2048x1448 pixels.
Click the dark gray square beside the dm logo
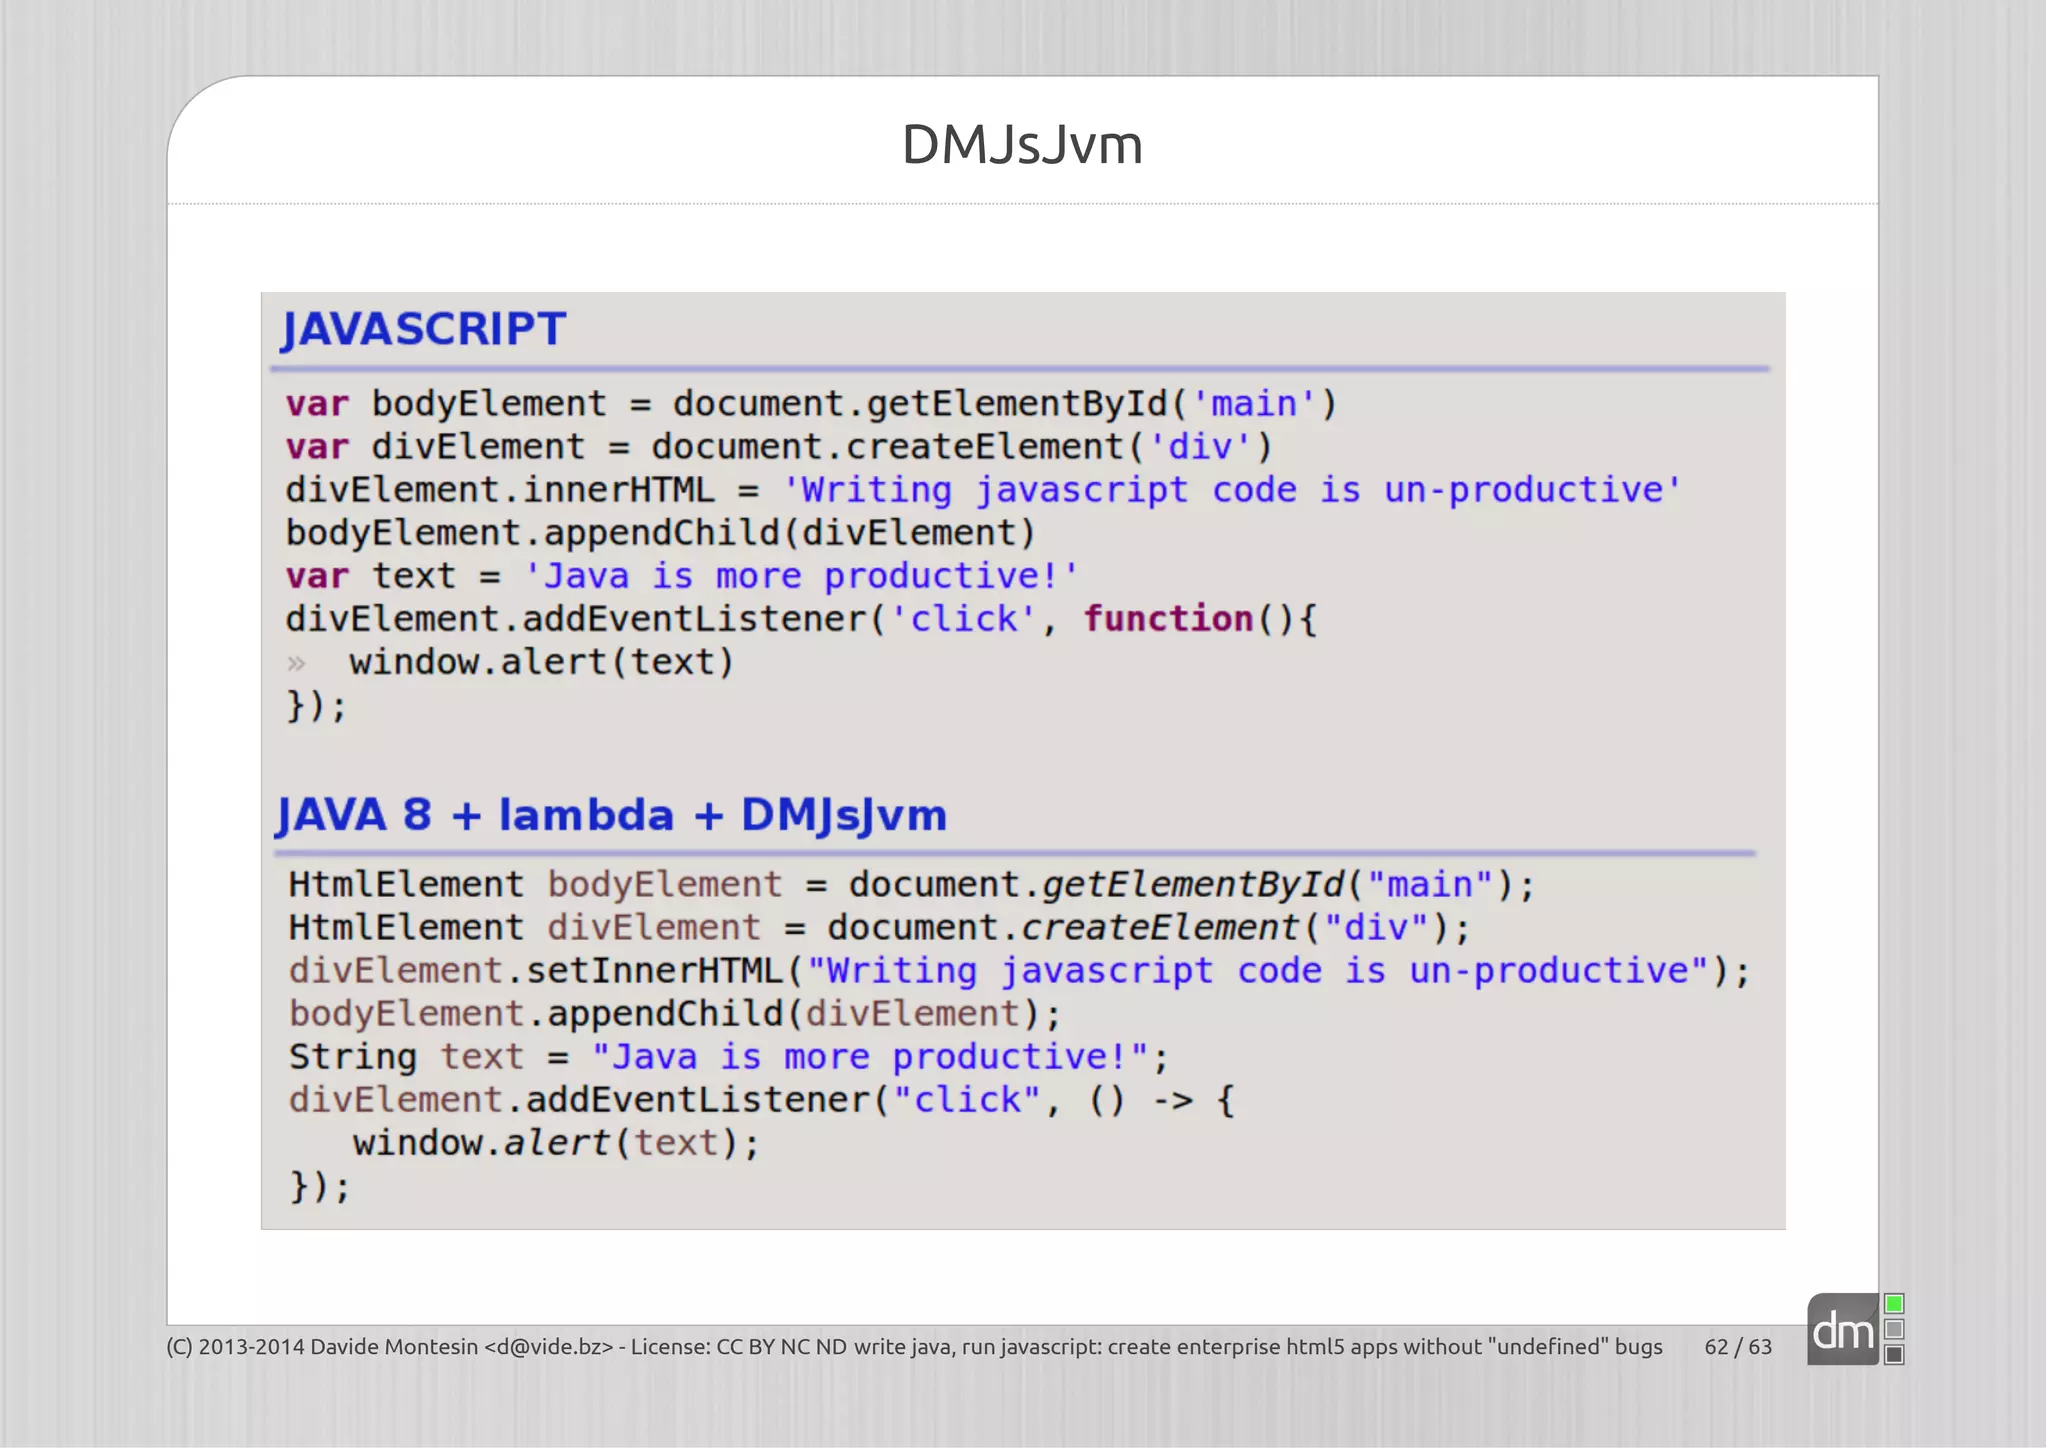[1894, 1354]
